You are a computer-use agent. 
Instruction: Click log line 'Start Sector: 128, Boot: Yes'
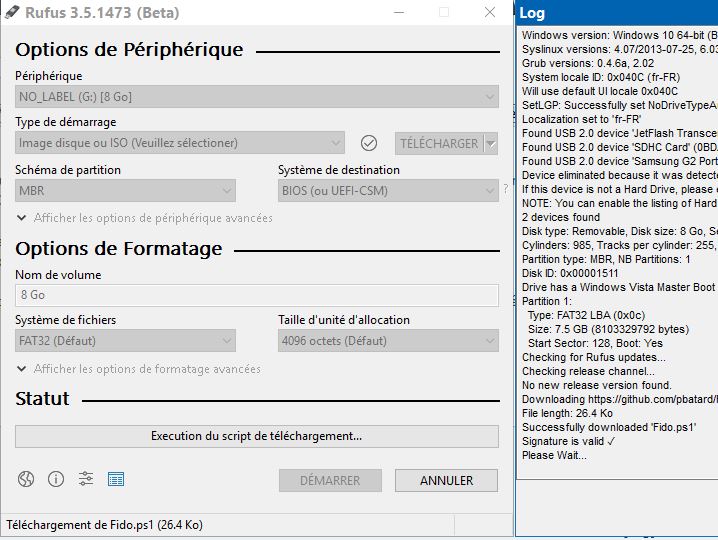coord(595,343)
